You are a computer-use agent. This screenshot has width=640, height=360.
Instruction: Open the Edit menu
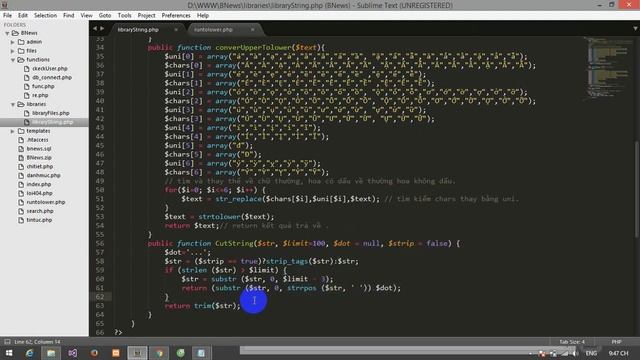point(23,16)
